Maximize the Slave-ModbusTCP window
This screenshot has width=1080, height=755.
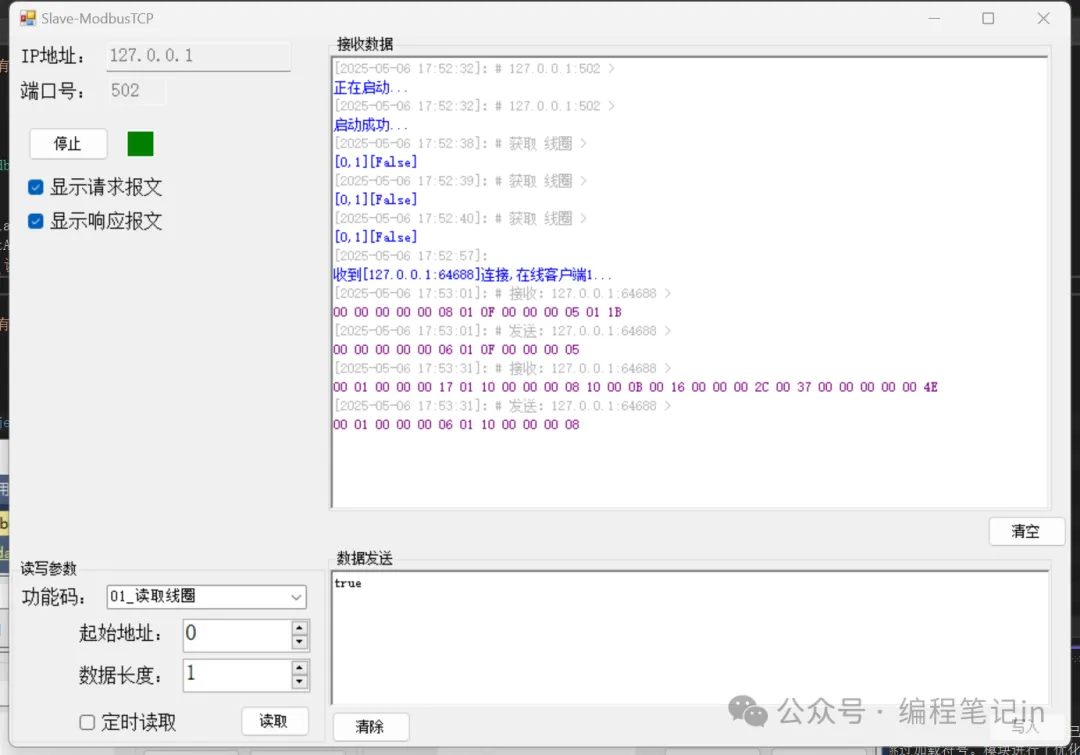click(988, 19)
